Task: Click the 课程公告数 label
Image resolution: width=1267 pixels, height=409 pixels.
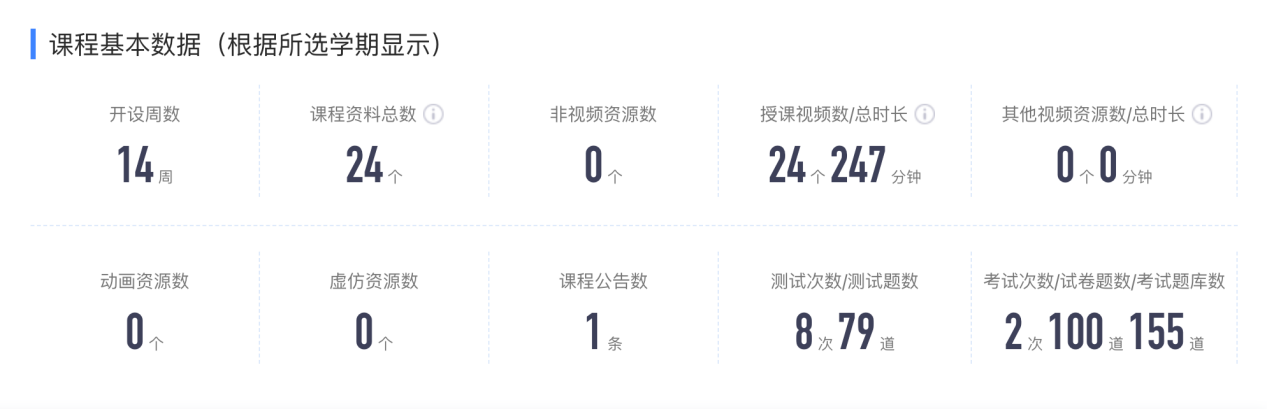Action: [603, 281]
